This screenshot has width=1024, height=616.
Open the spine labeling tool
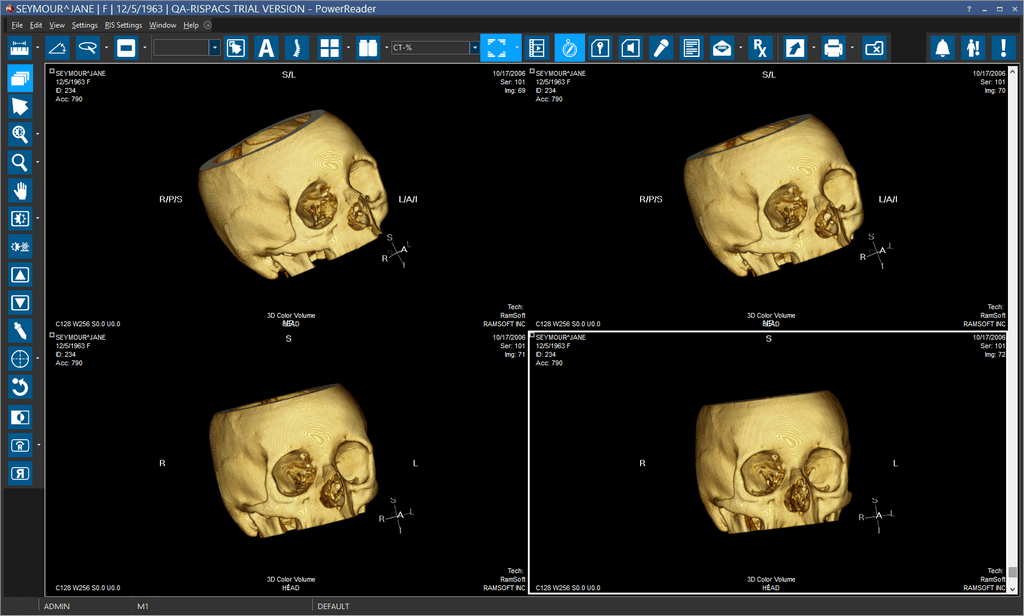pyautogui.click(x=295, y=47)
